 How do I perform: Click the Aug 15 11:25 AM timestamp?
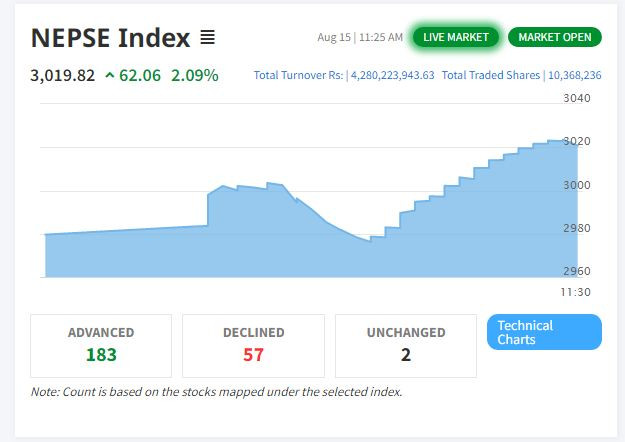point(360,38)
